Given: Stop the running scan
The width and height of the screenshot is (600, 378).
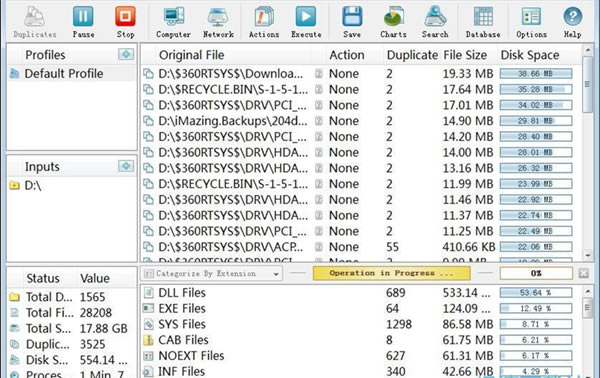Looking at the screenshot, I should pyautogui.click(x=125, y=22).
